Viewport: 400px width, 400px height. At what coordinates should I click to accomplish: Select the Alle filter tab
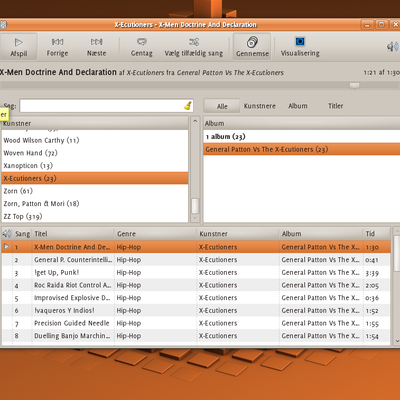tap(222, 106)
